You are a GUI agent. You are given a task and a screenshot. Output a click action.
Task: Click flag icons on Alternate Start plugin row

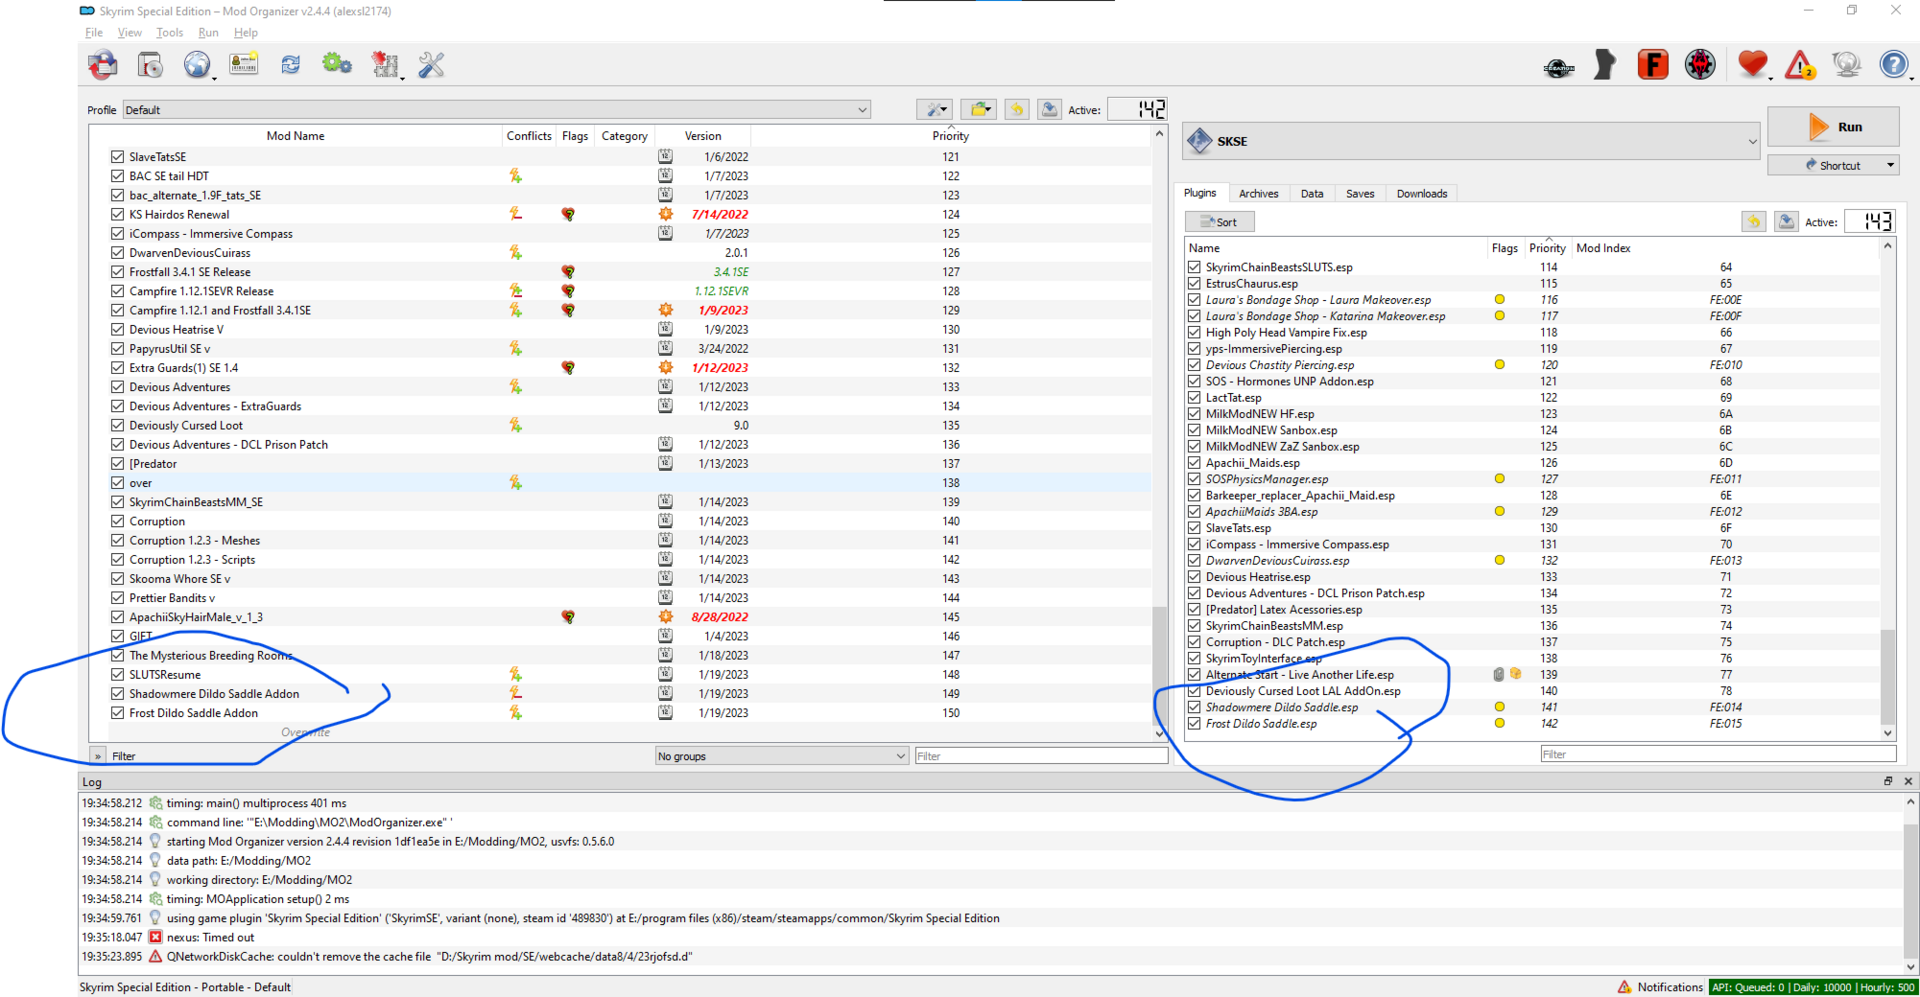pyautogui.click(x=1507, y=675)
